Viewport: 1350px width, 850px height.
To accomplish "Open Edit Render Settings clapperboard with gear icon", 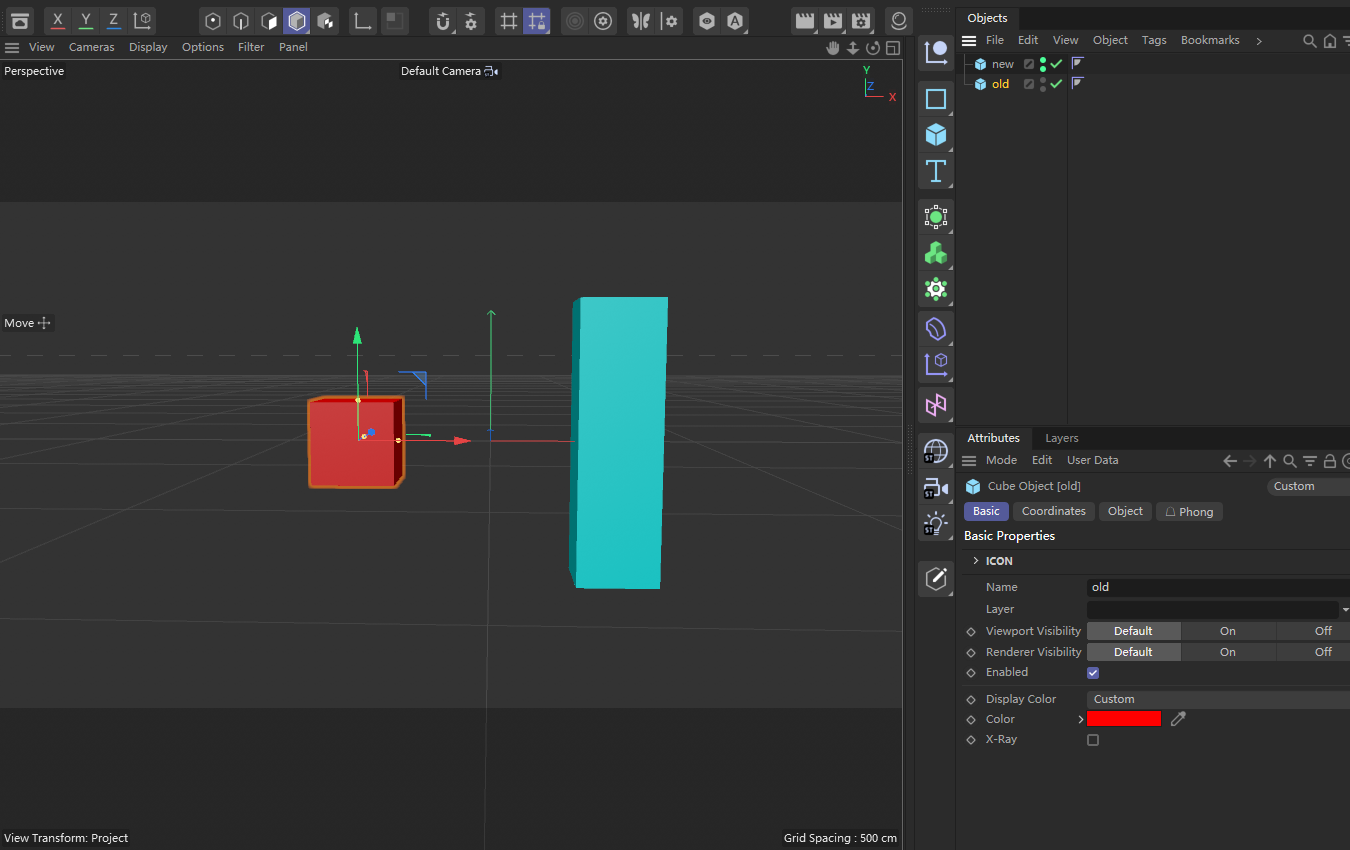I will pos(861,21).
